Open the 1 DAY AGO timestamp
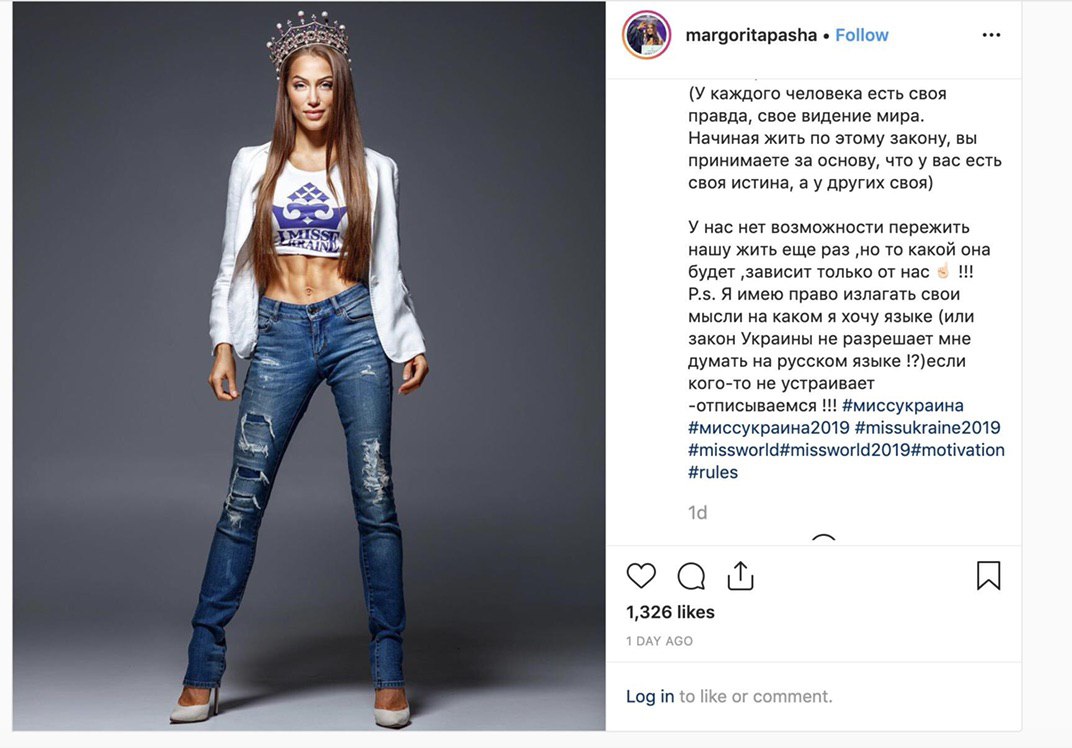Image resolution: width=1072 pixels, height=748 pixels. (659, 641)
